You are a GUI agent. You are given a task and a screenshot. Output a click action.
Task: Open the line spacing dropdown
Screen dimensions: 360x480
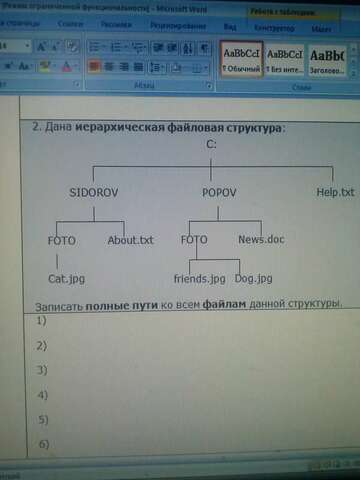157,67
